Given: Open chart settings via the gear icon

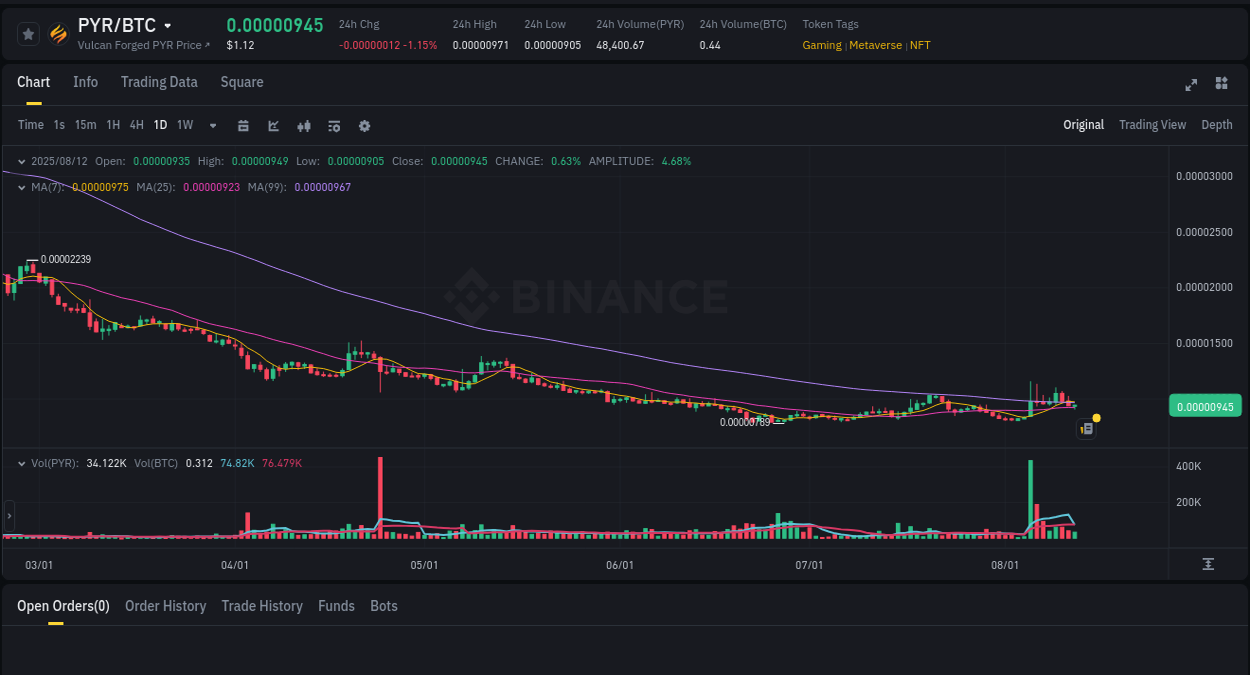Looking at the screenshot, I should click(x=364, y=125).
